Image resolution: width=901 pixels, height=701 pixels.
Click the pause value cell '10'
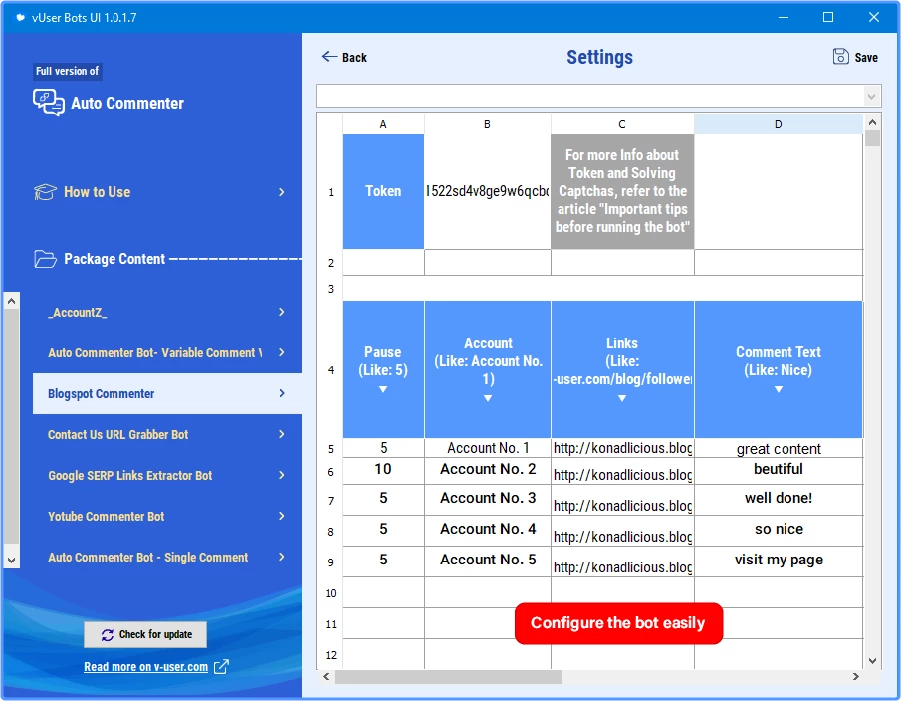coord(383,471)
